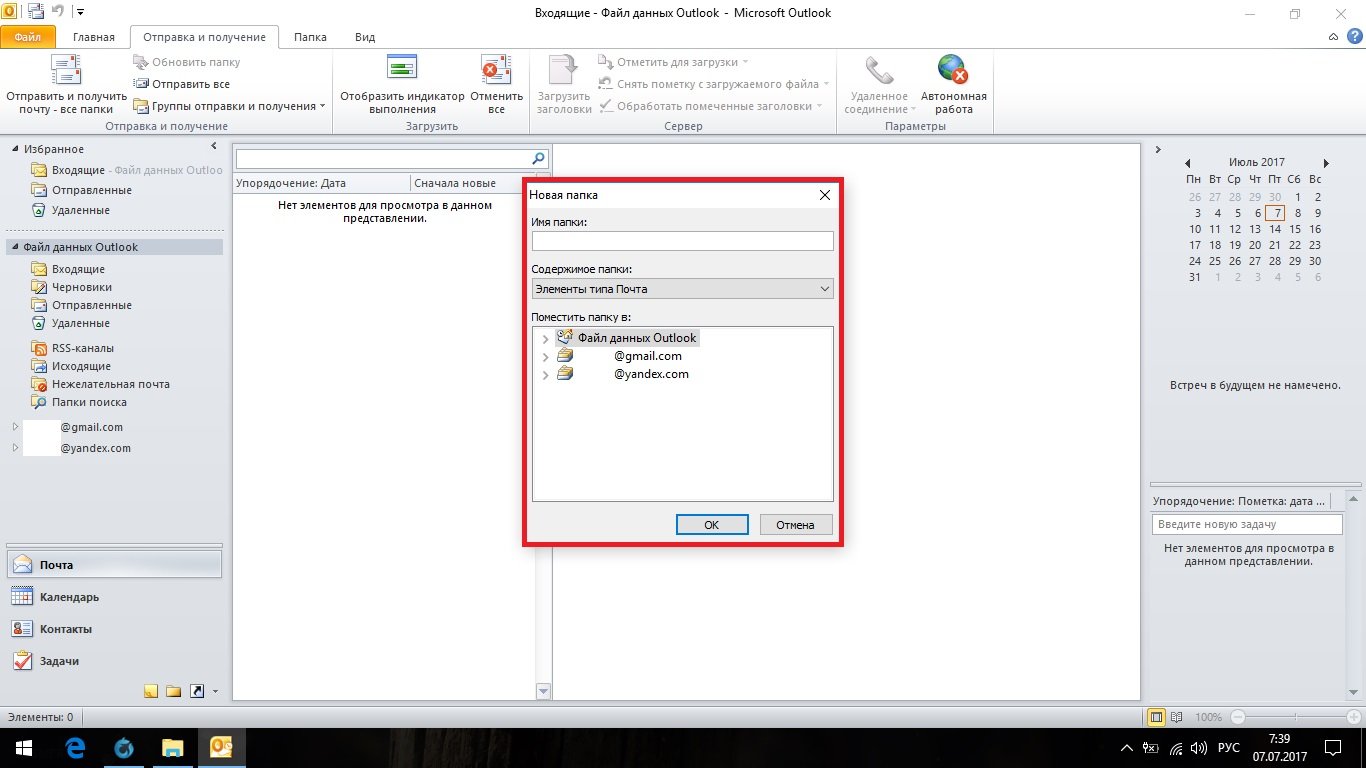The image size is (1366, 768).
Task: Open Outlook Help with the question mark icon
Action: coord(1355,37)
